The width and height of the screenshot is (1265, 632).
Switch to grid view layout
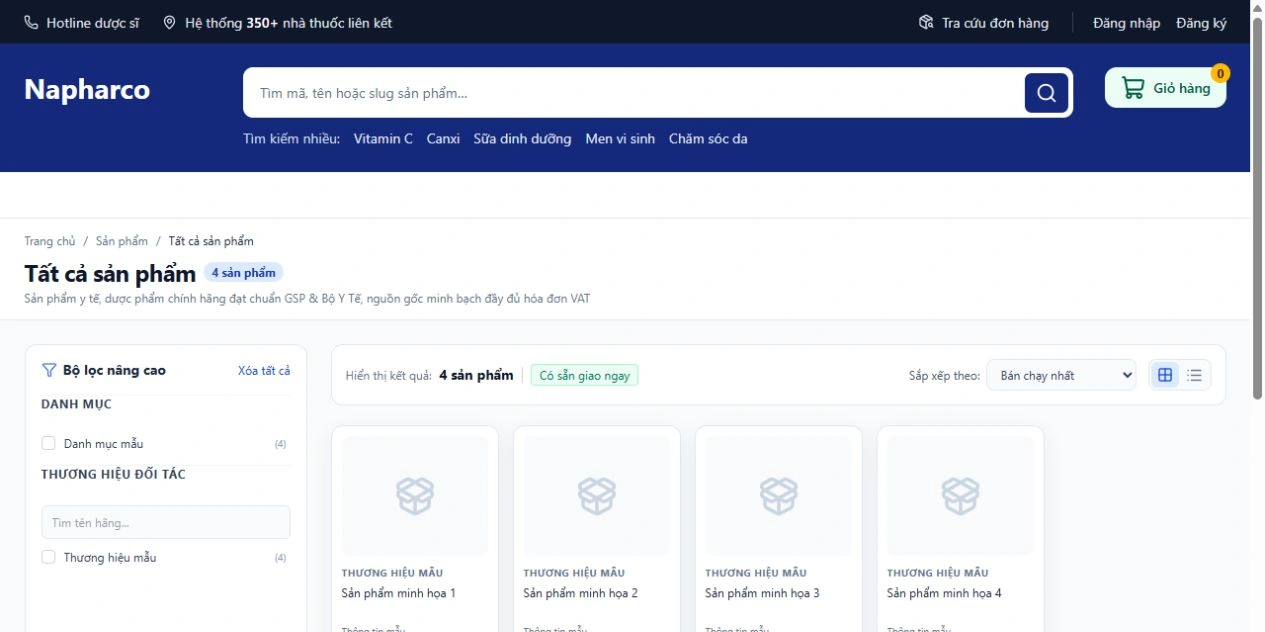pos(1165,375)
